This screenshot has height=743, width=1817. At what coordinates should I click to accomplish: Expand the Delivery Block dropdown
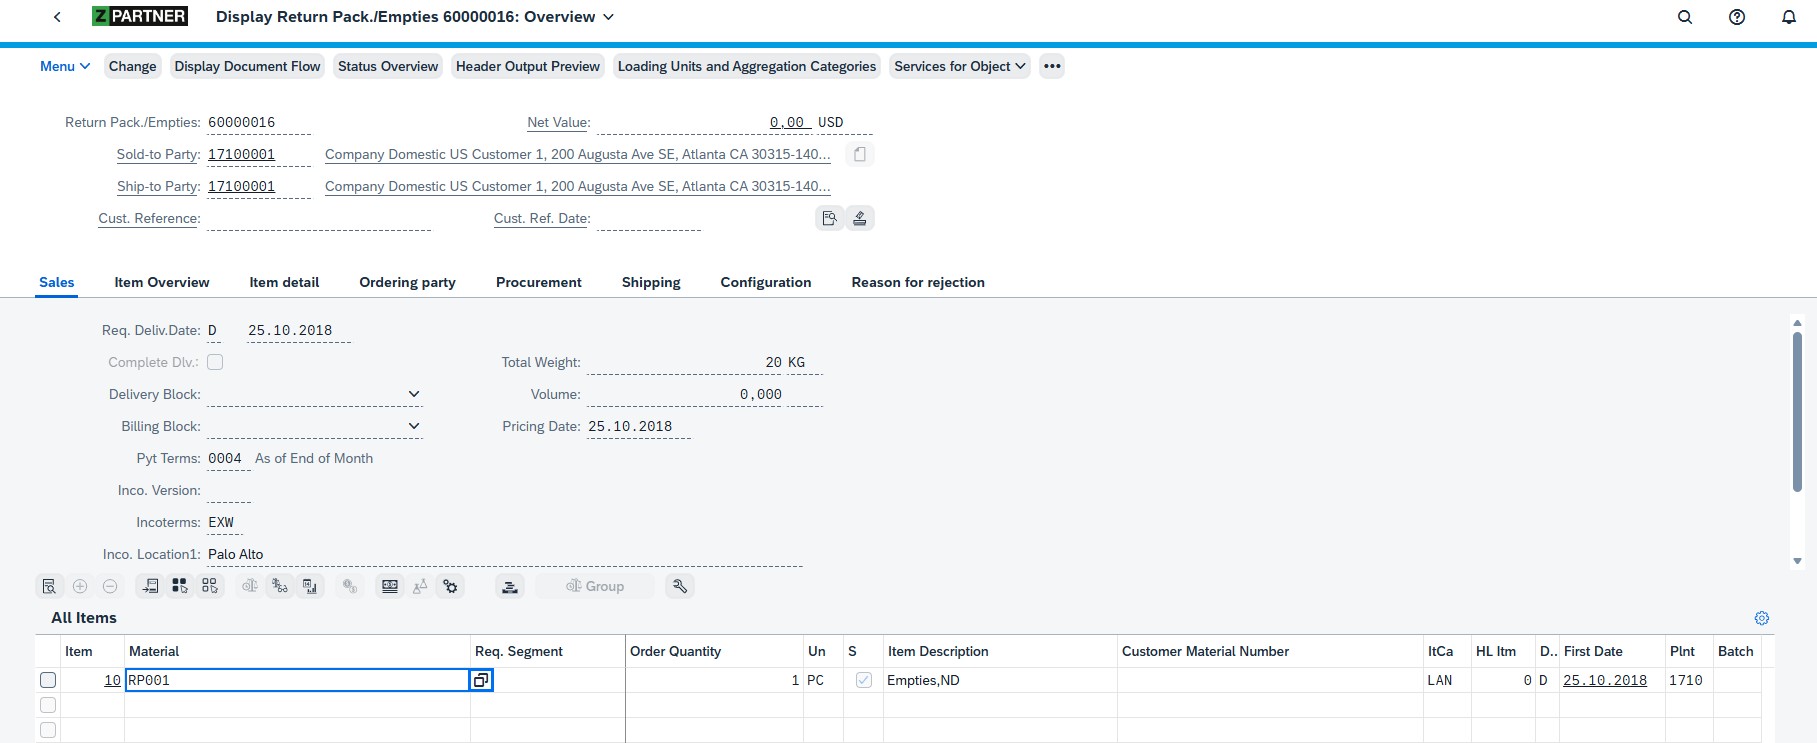click(x=414, y=394)
